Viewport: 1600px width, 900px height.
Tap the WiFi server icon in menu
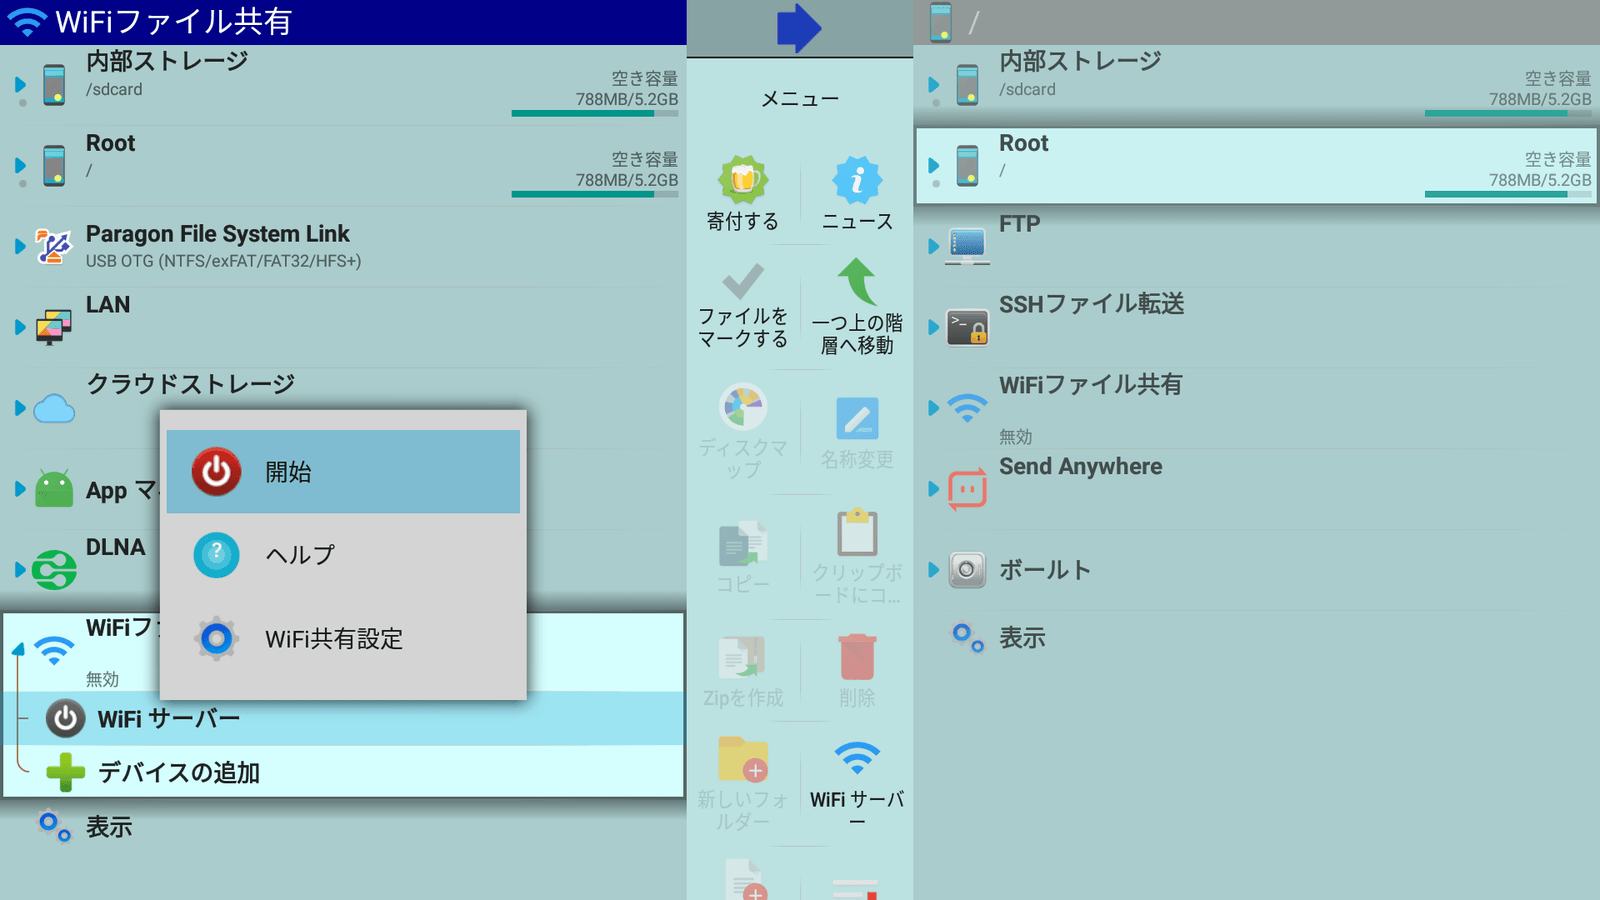tap(857, 760)
